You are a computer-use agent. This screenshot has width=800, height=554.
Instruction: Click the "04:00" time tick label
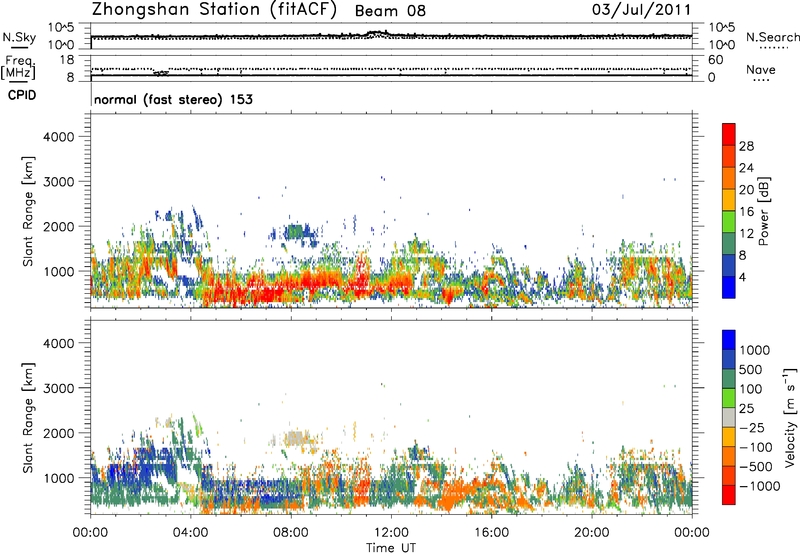190,533
